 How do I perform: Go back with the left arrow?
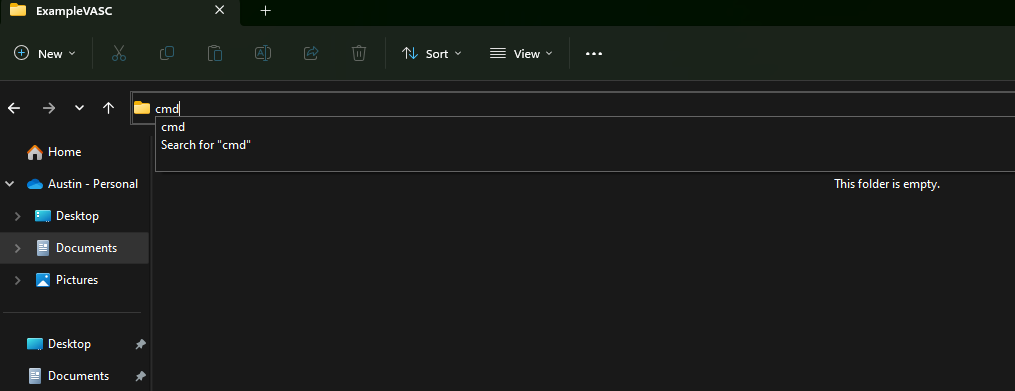[14, 108]
